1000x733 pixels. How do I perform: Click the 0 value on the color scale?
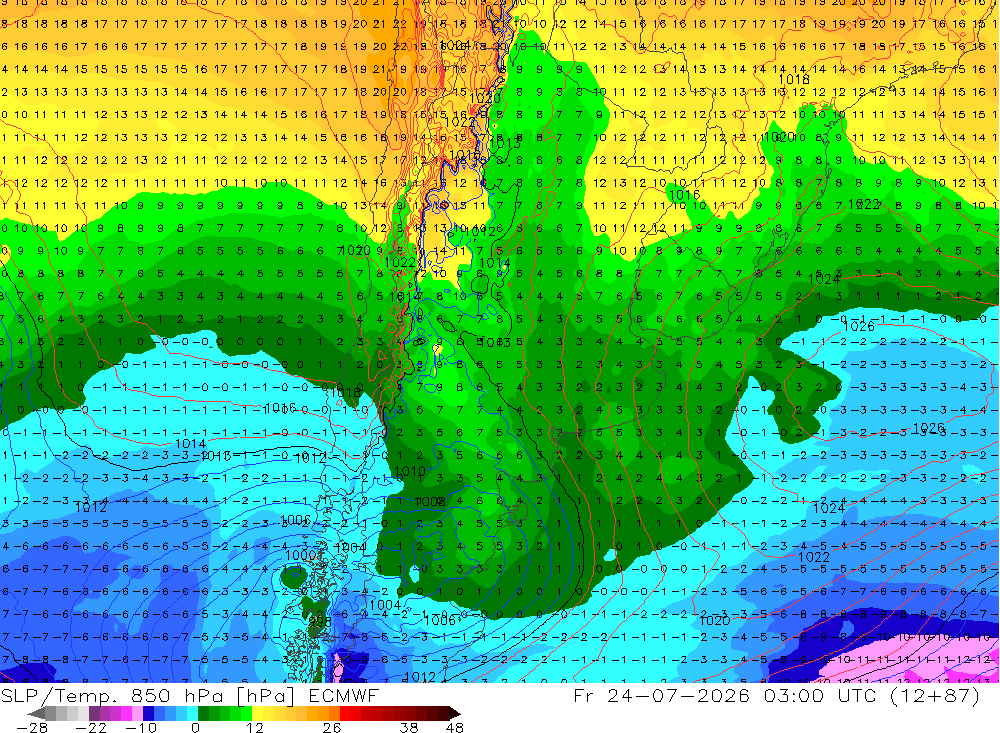195,727
